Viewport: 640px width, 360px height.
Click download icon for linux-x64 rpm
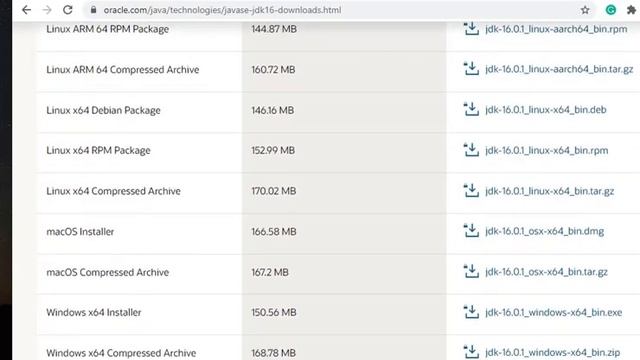point(471,150)
